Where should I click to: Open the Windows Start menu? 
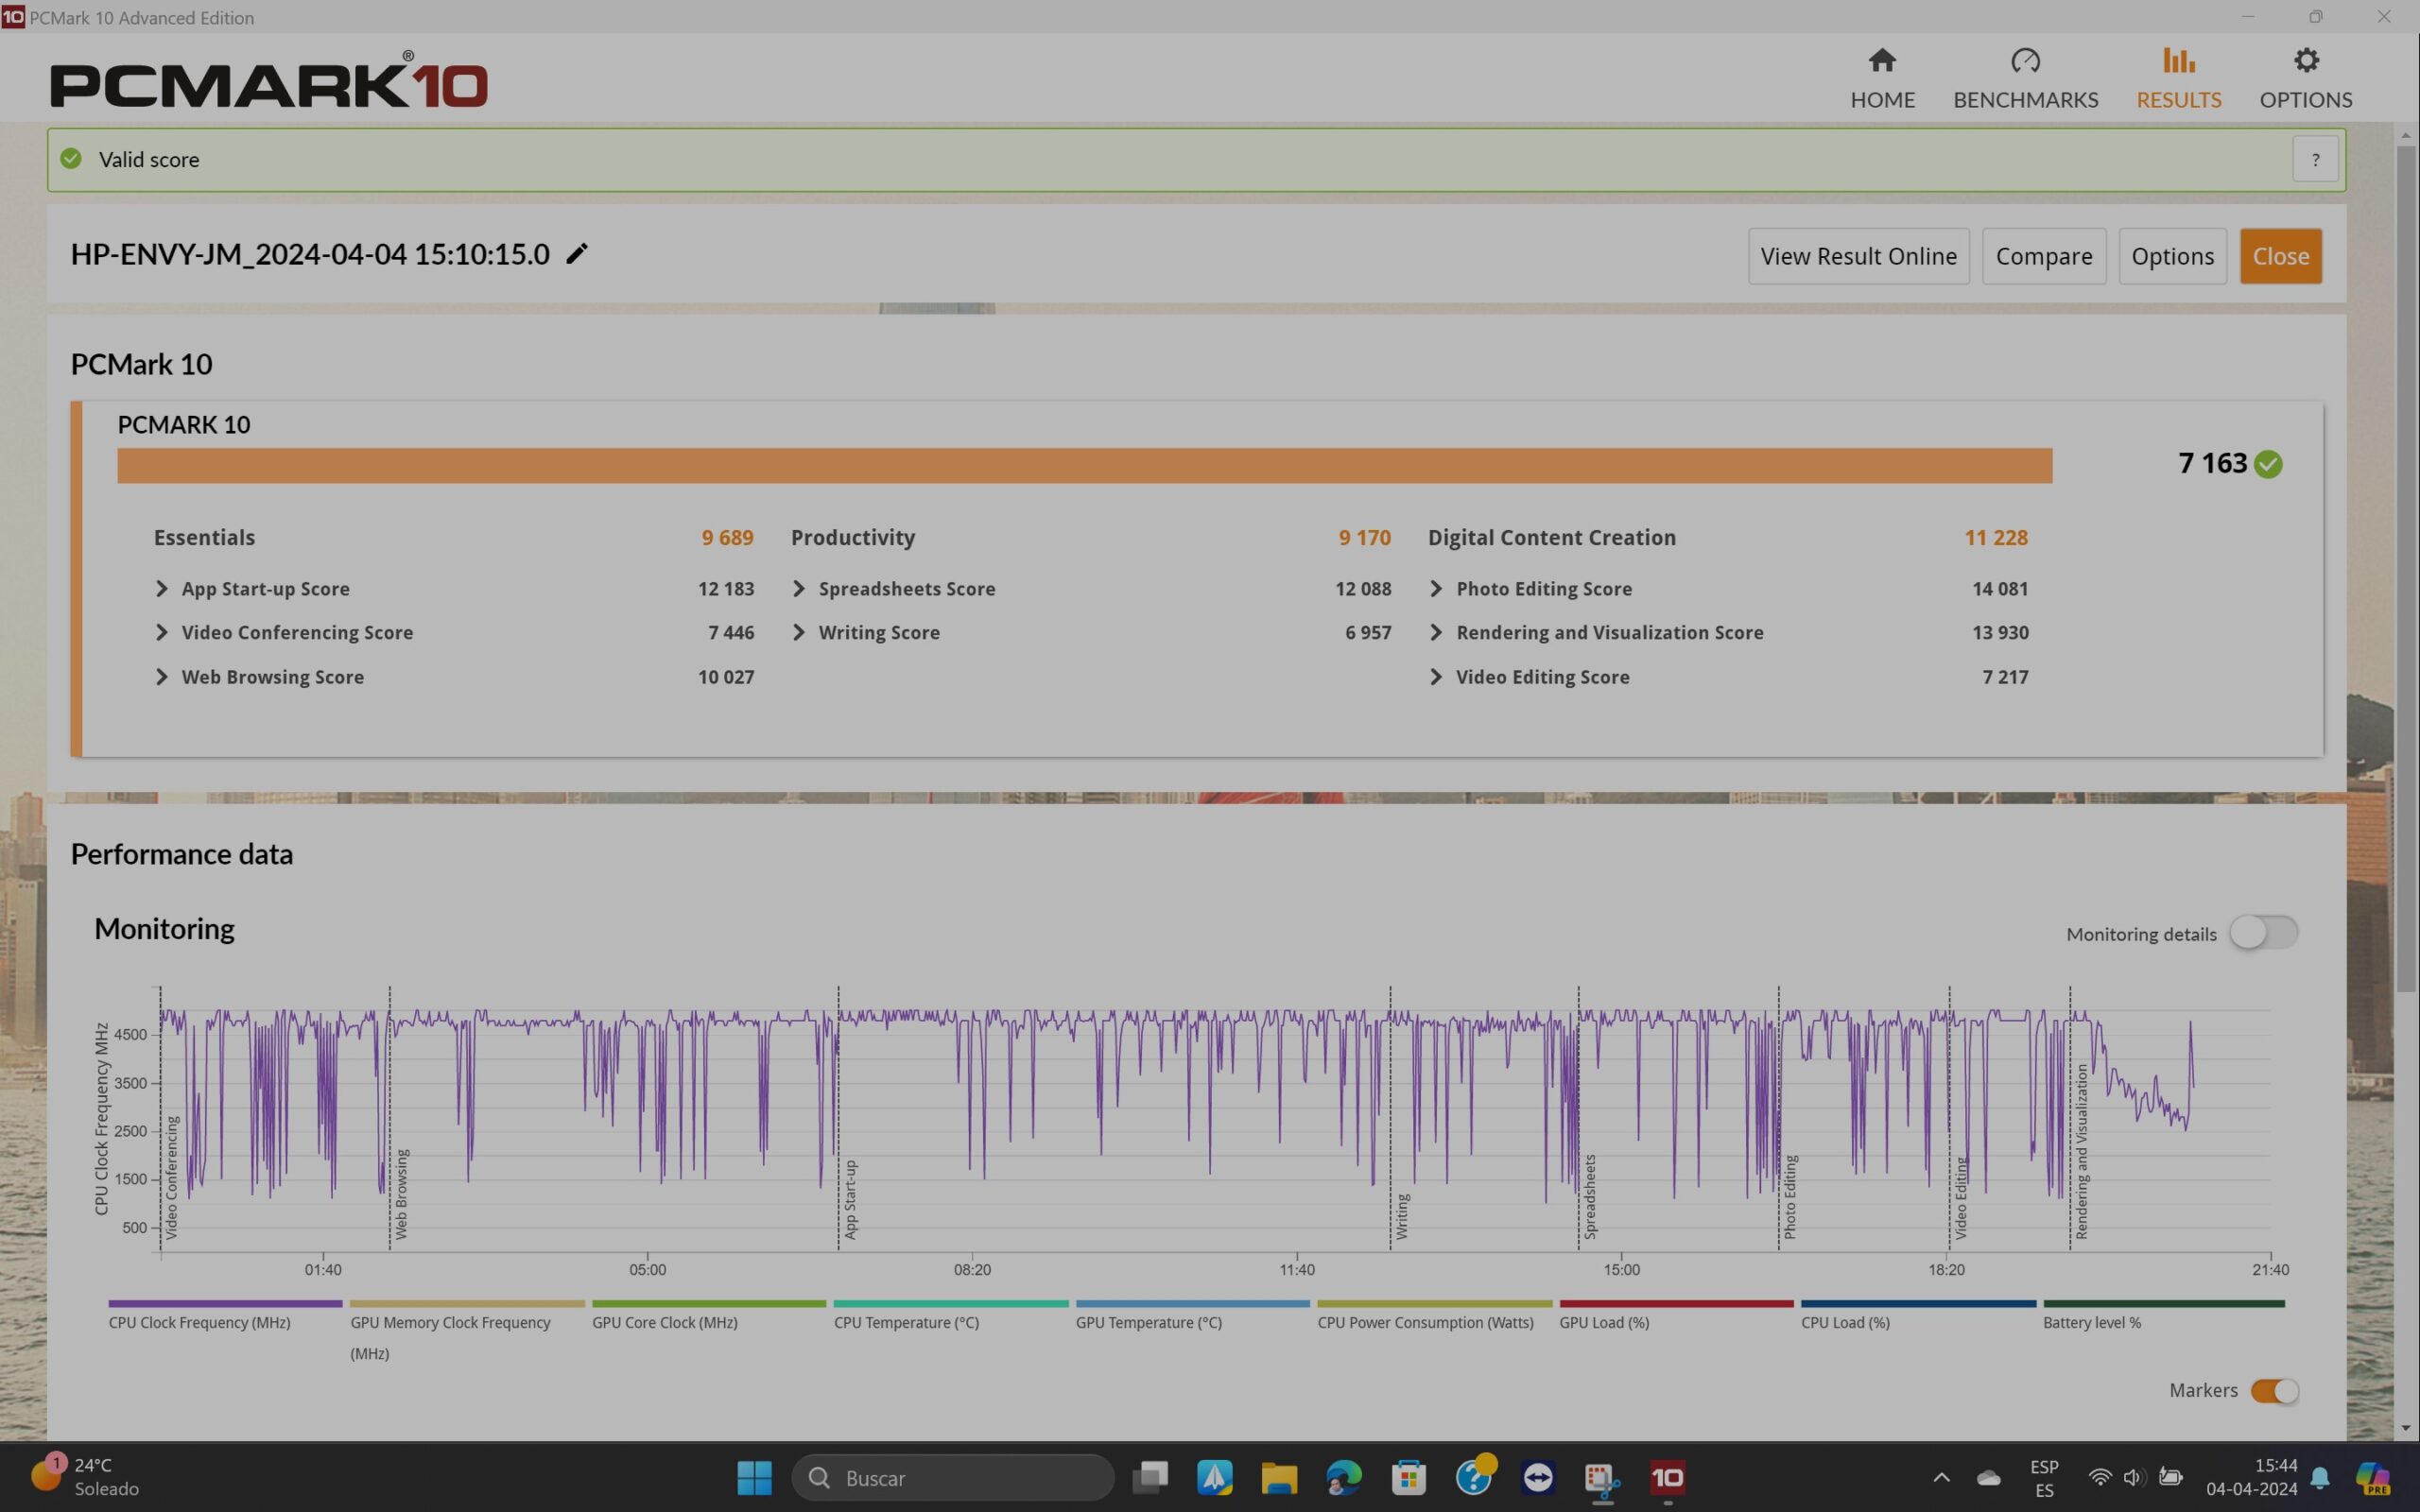click(754, 1478)
